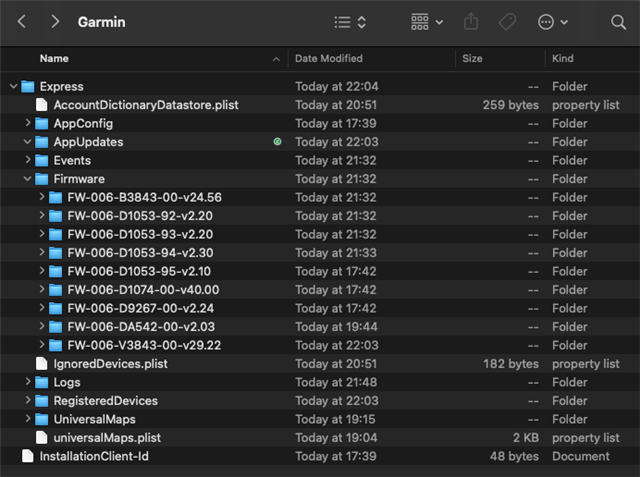
Task: Click the Edit Tags toolbar icon
Action: [x=508, y=21]
